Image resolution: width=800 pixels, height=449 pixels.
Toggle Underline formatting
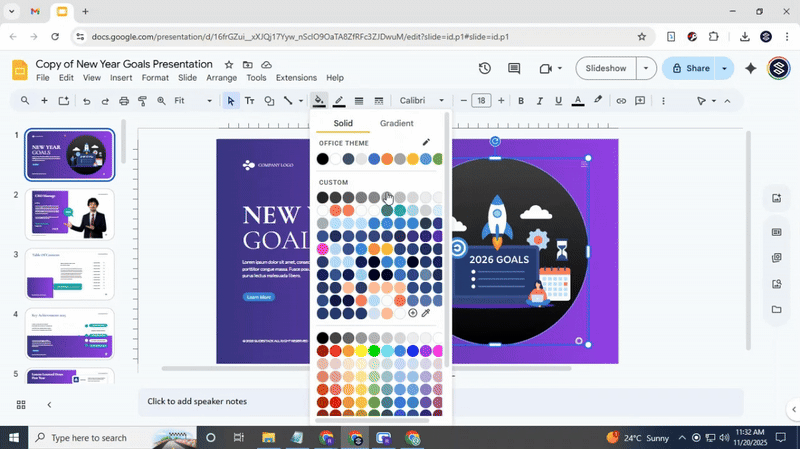(558, 101)
